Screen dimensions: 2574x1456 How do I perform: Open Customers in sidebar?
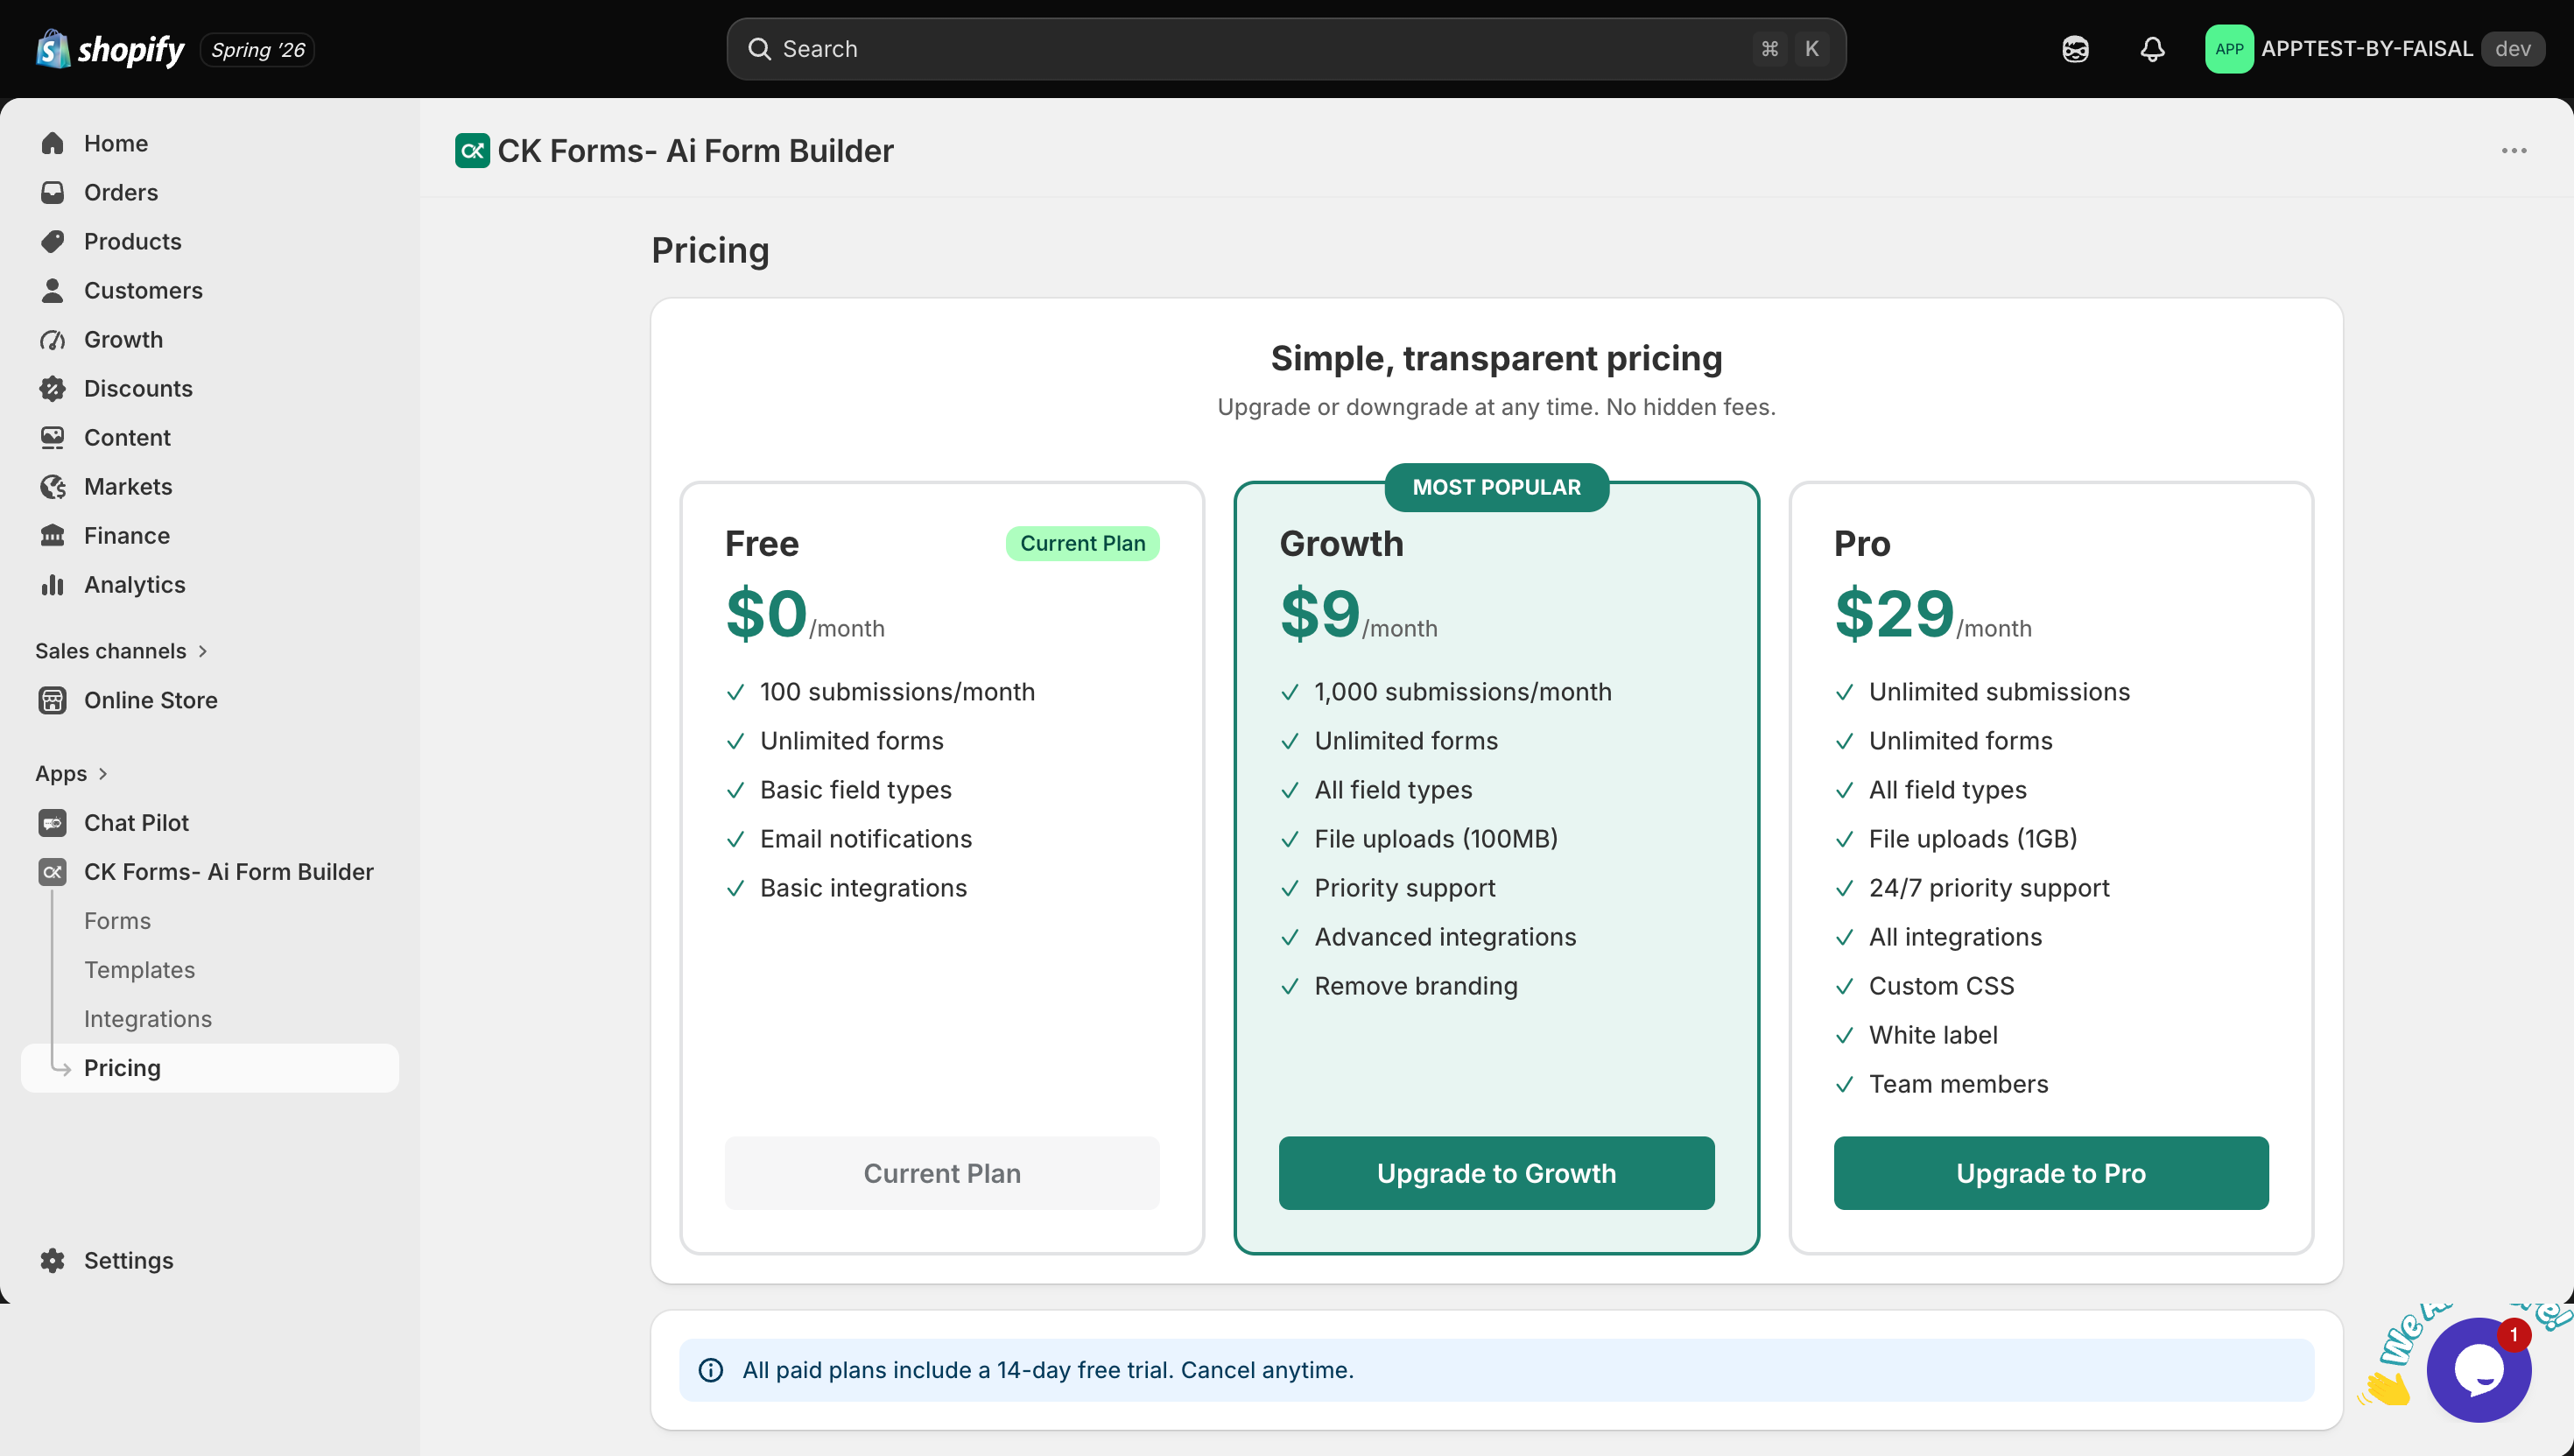210,290
